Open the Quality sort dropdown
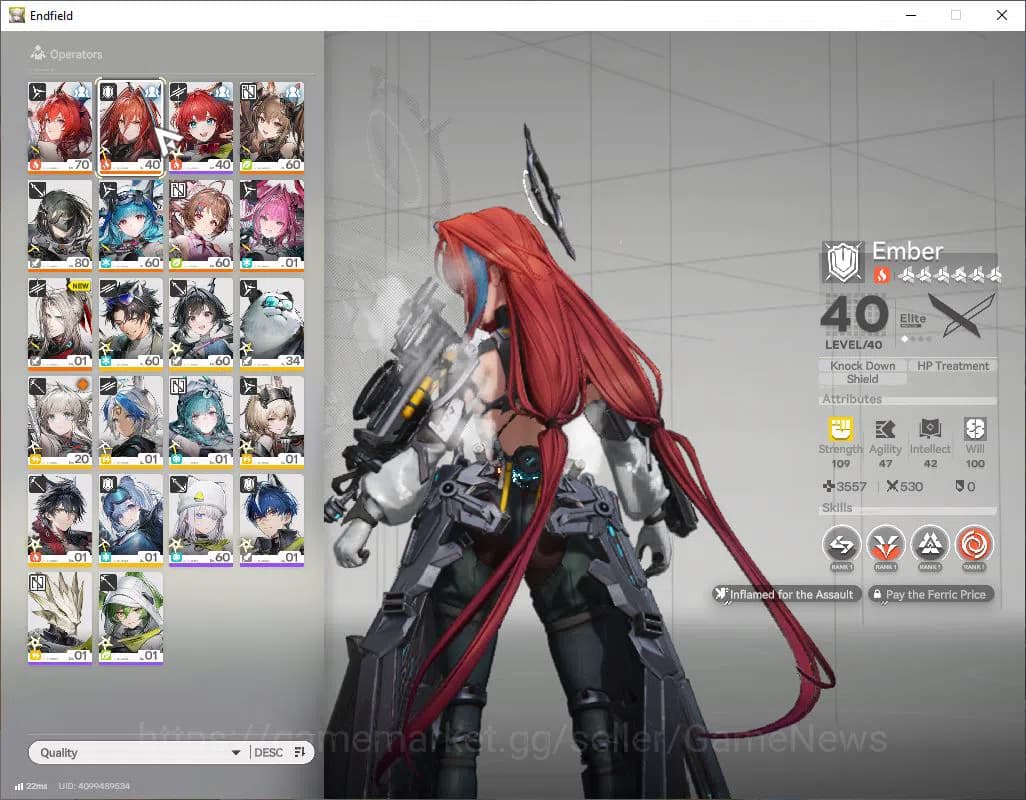1026x800 pixels. tap(141, 752)
